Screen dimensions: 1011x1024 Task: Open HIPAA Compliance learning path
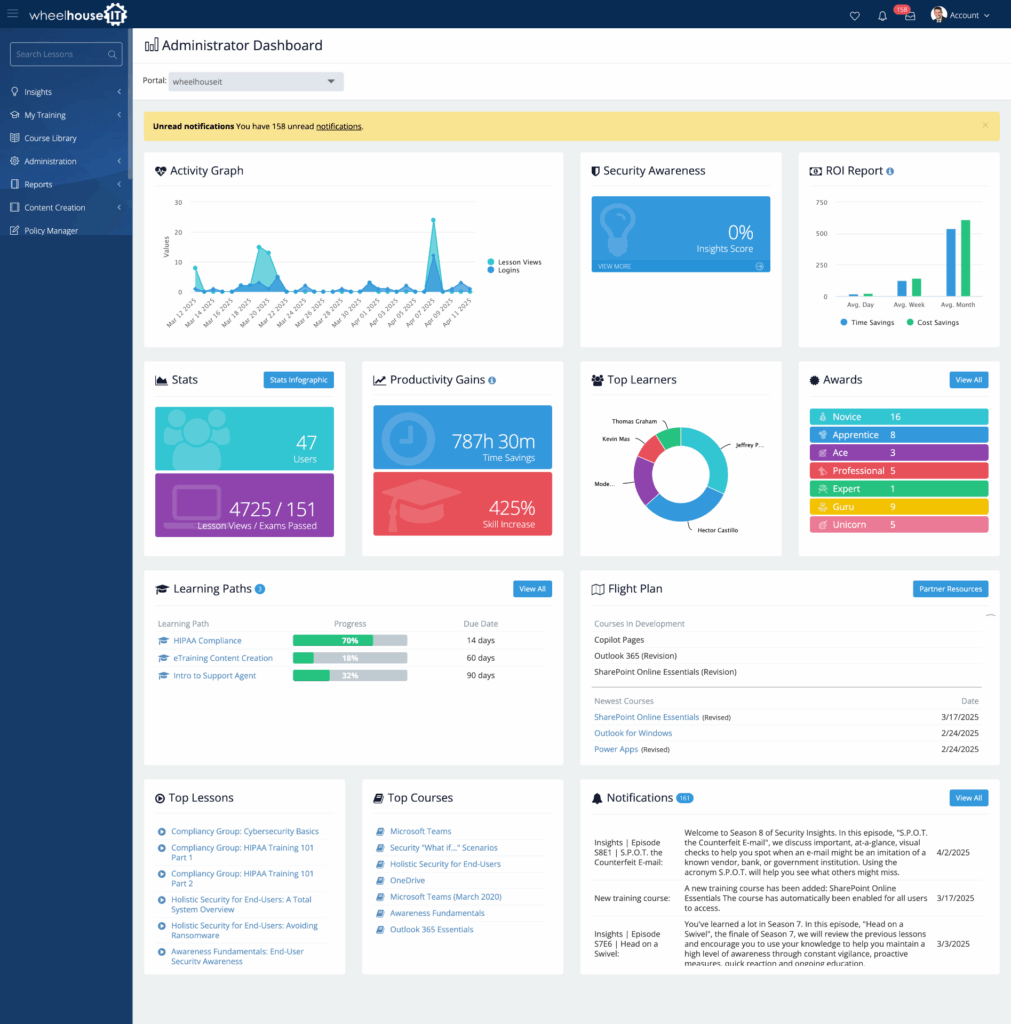(x=207, y=641)
